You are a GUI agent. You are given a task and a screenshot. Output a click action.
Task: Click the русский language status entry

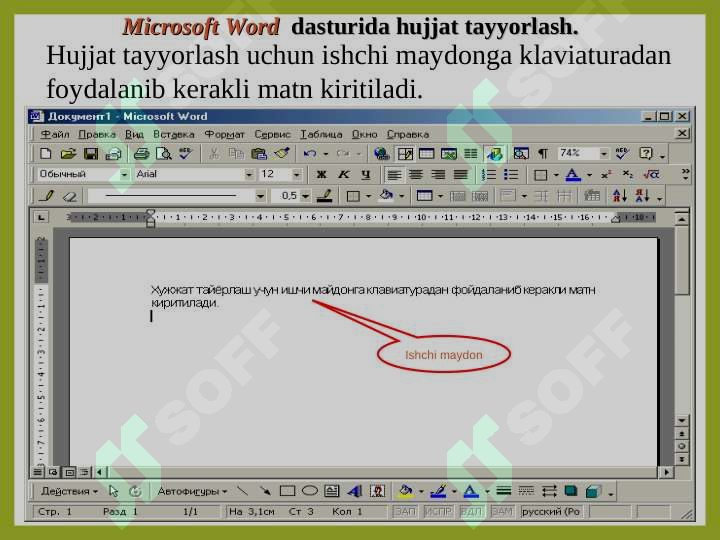(551, 512)
